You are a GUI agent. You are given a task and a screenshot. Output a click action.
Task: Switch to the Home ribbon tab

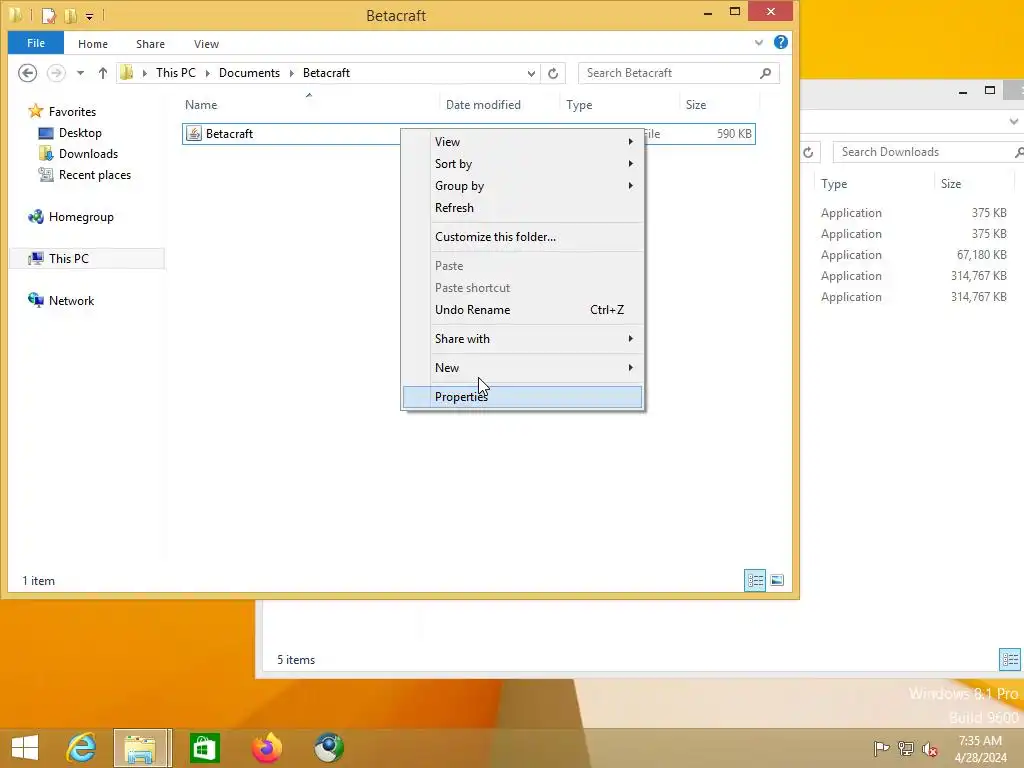(x=93, y=44)
